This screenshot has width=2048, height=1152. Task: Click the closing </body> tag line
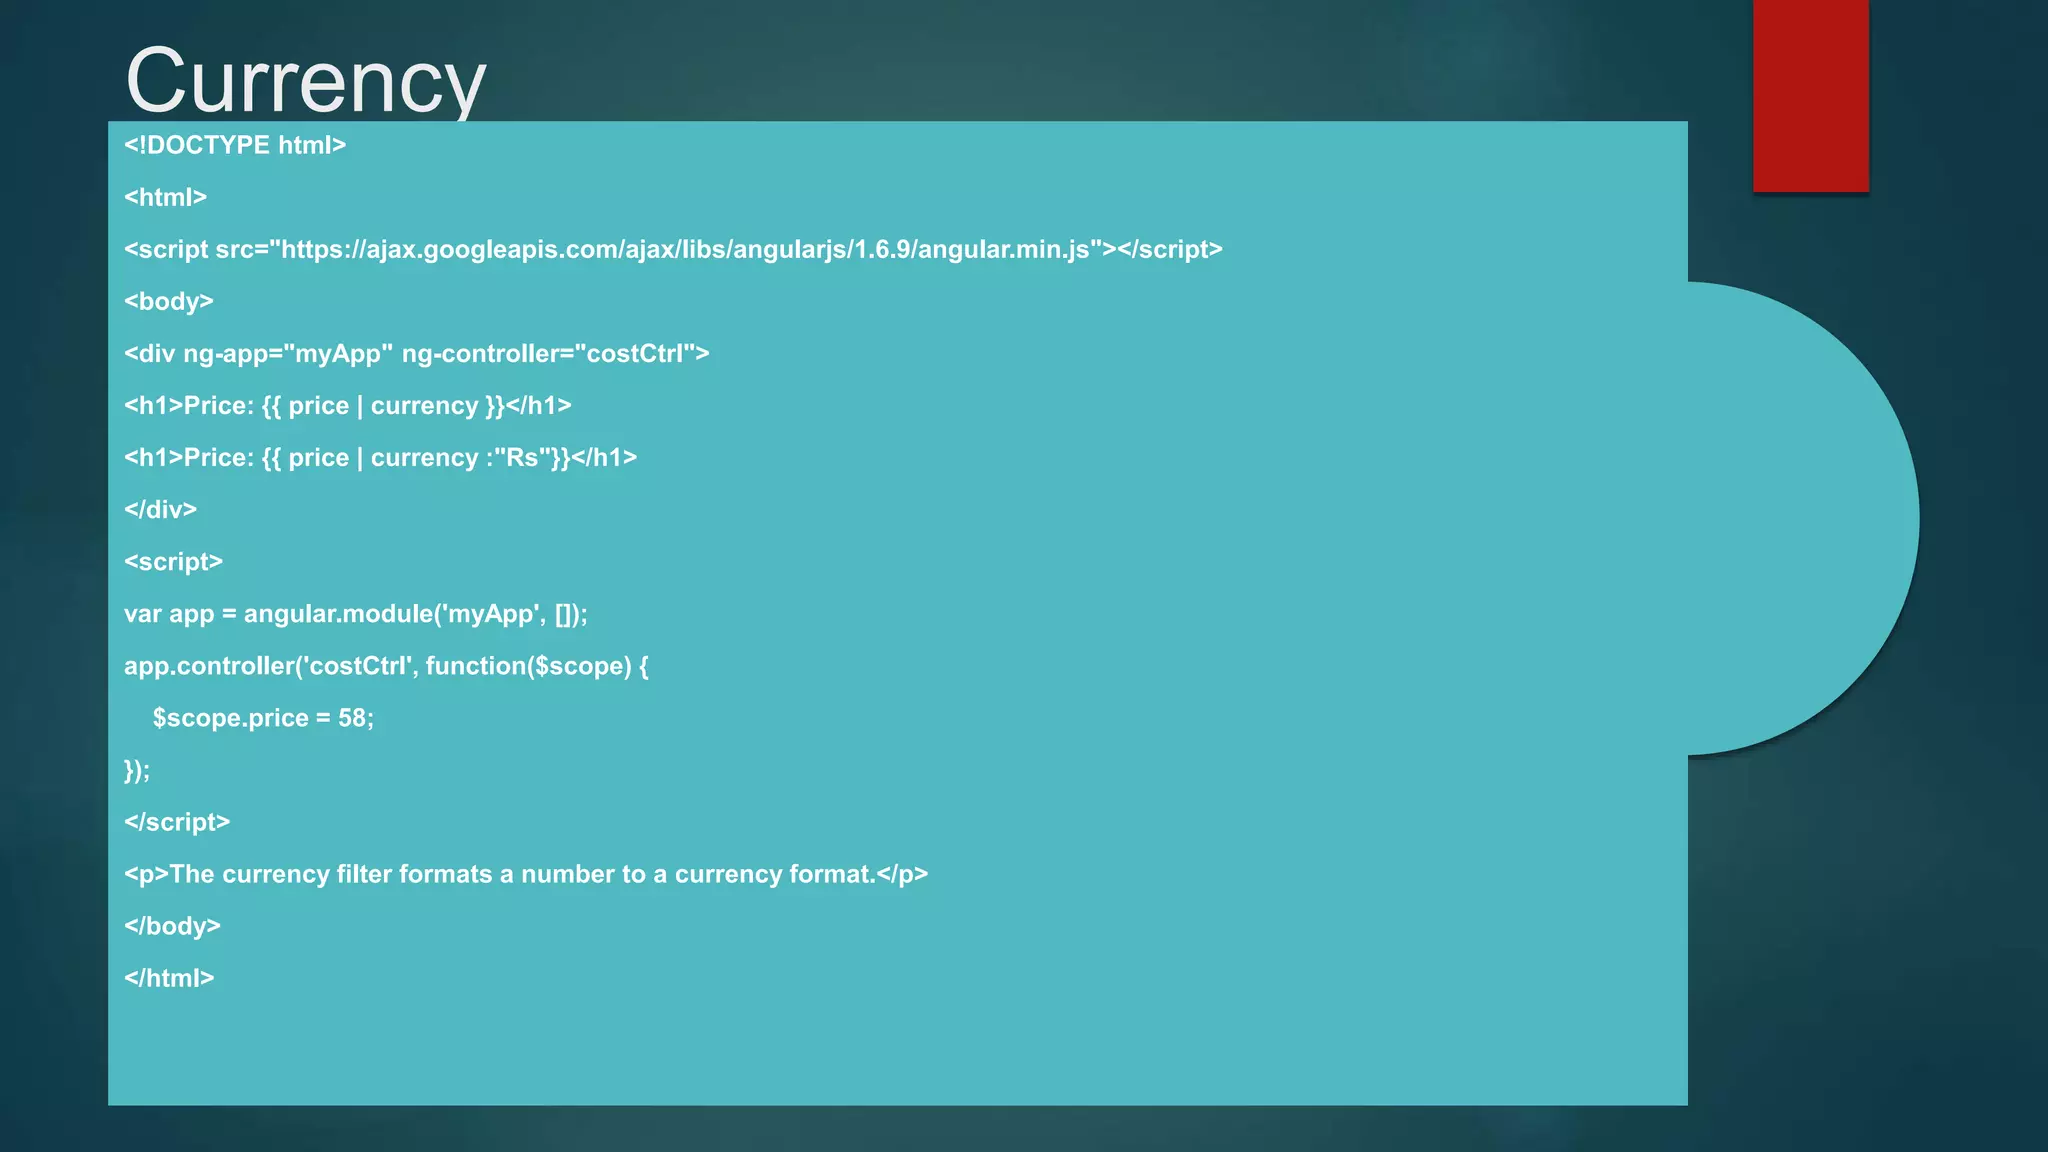(x=172, y=926)
